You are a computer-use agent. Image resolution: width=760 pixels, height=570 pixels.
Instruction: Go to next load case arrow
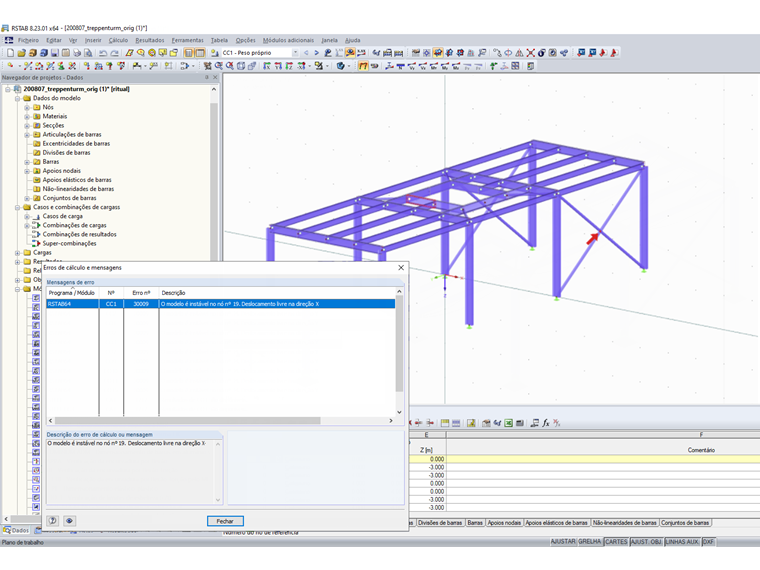[x=317, y=53]
